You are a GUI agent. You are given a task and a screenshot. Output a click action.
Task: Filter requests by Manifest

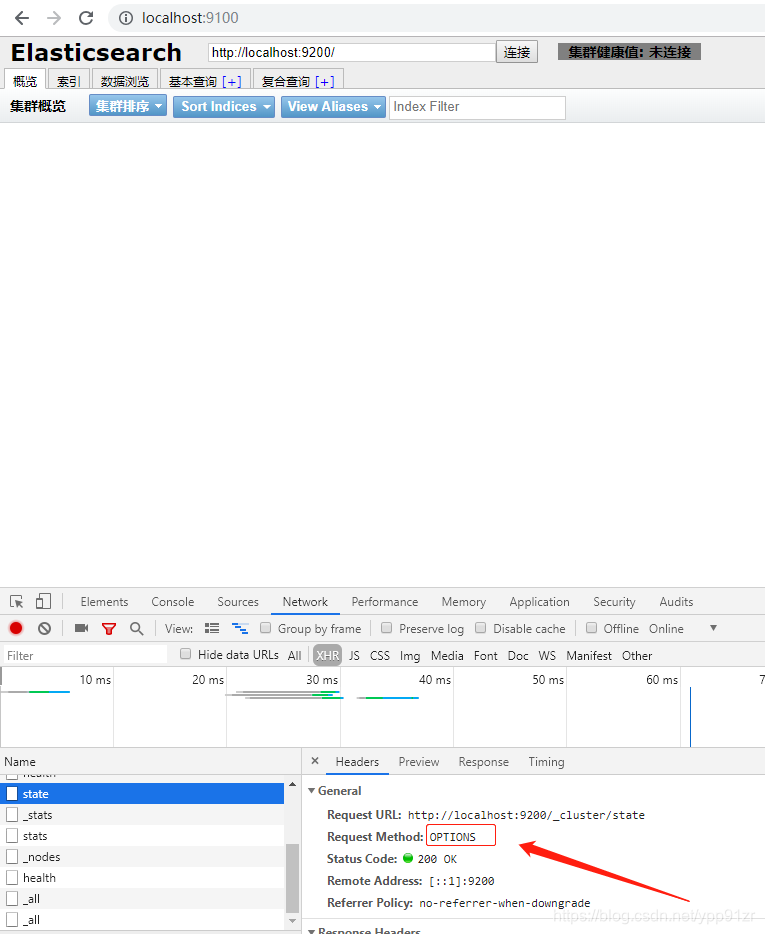coord(589,655)
